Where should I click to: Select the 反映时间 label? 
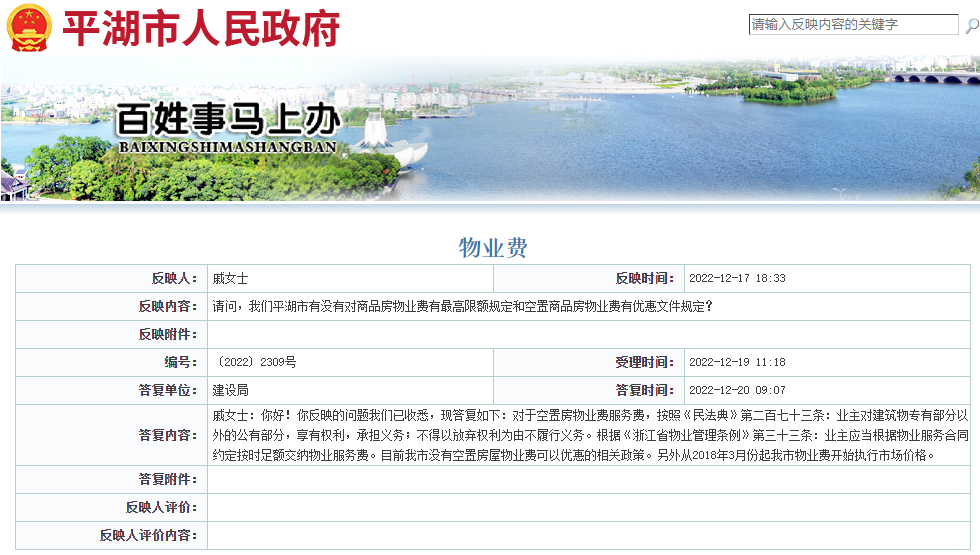(644, 278)
